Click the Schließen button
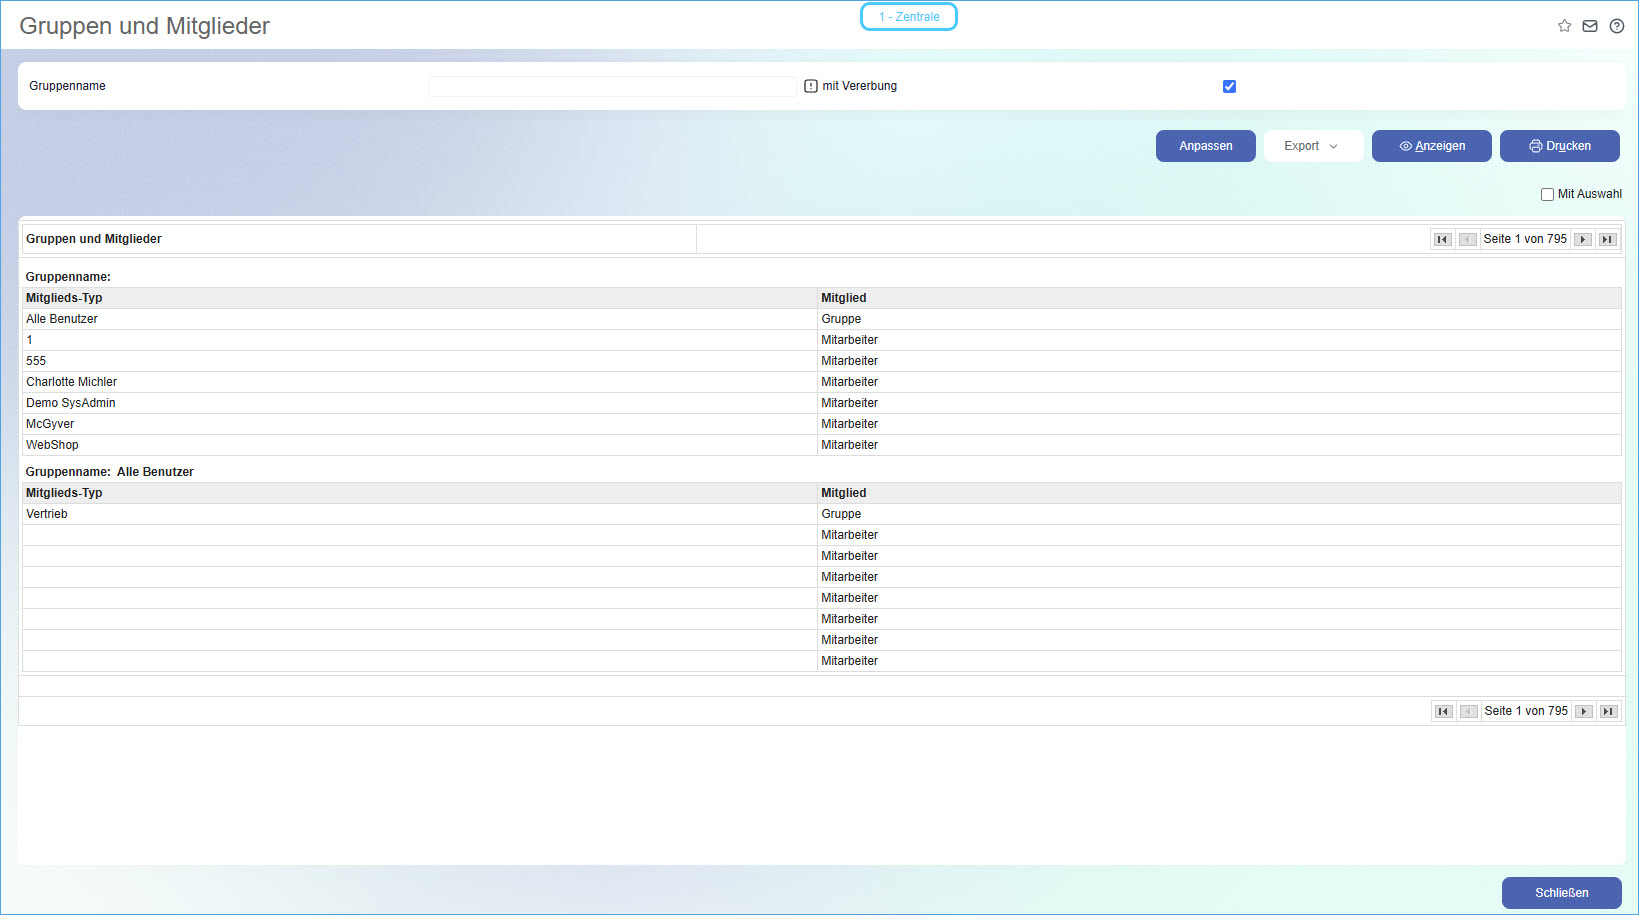1639x915 pixels. (1561, 893)
